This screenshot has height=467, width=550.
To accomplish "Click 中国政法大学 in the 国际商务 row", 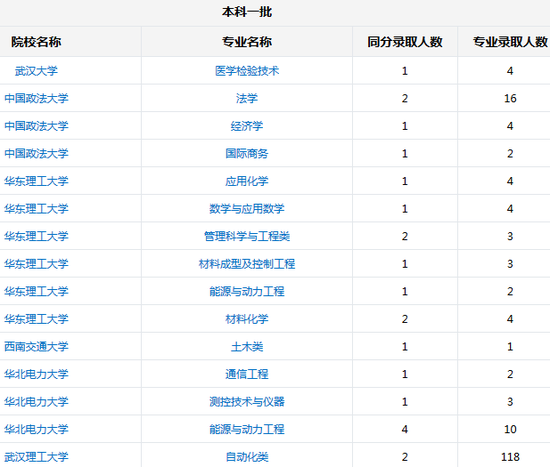I will click(36, 154).
